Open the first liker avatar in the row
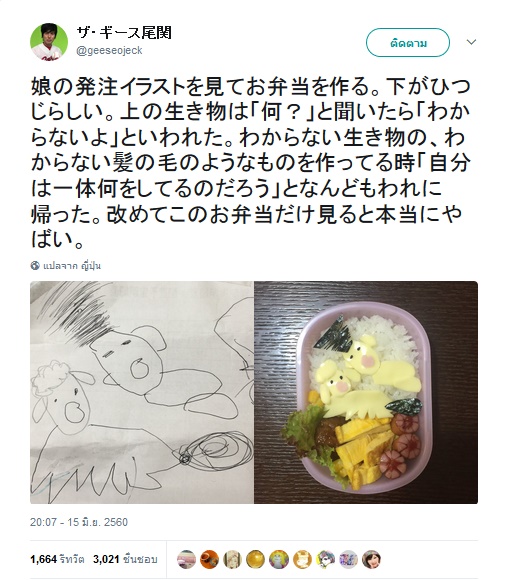Viewport: 507px width, 580px height. pos(186,559)
